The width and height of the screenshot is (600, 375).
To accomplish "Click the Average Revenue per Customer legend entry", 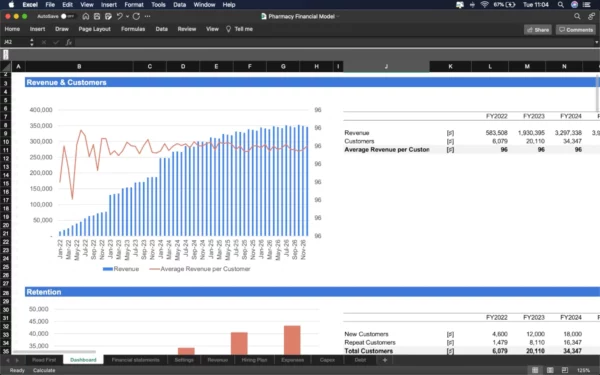I will (200, 269).
